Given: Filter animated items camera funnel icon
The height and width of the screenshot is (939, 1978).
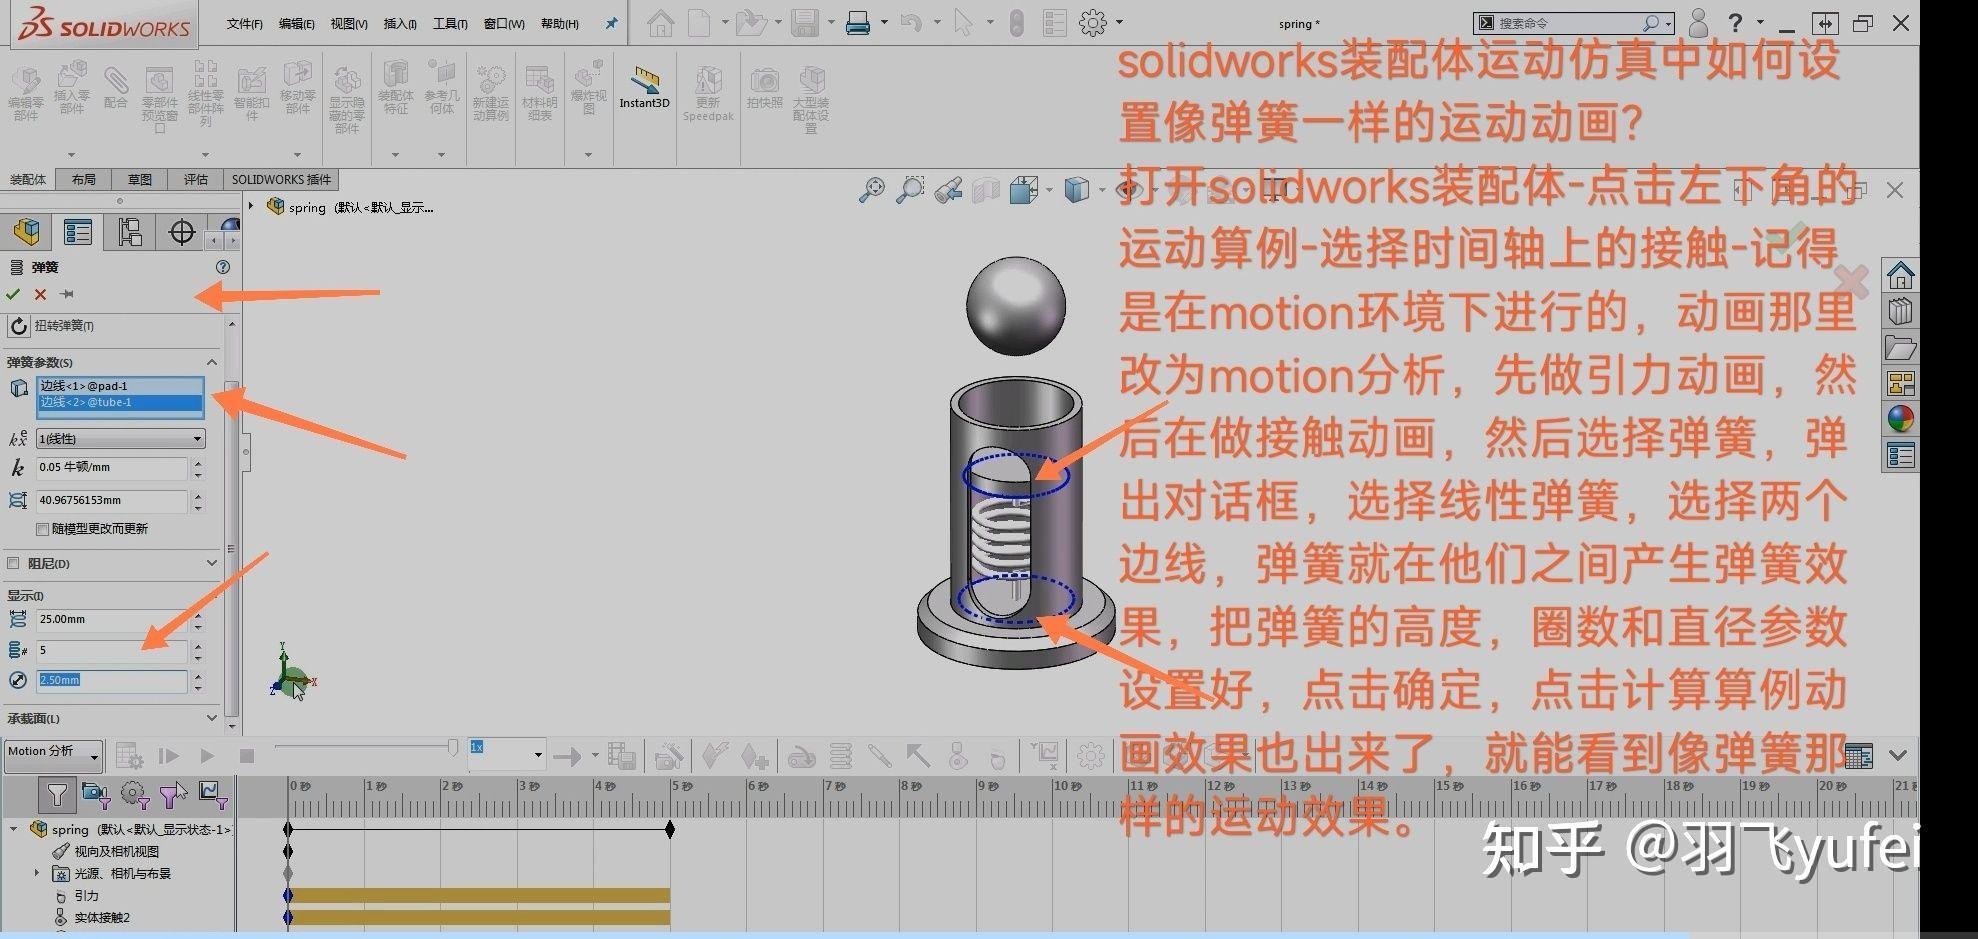Looking at the screenshot, I should pyautogui.click(x=96, y=795).
